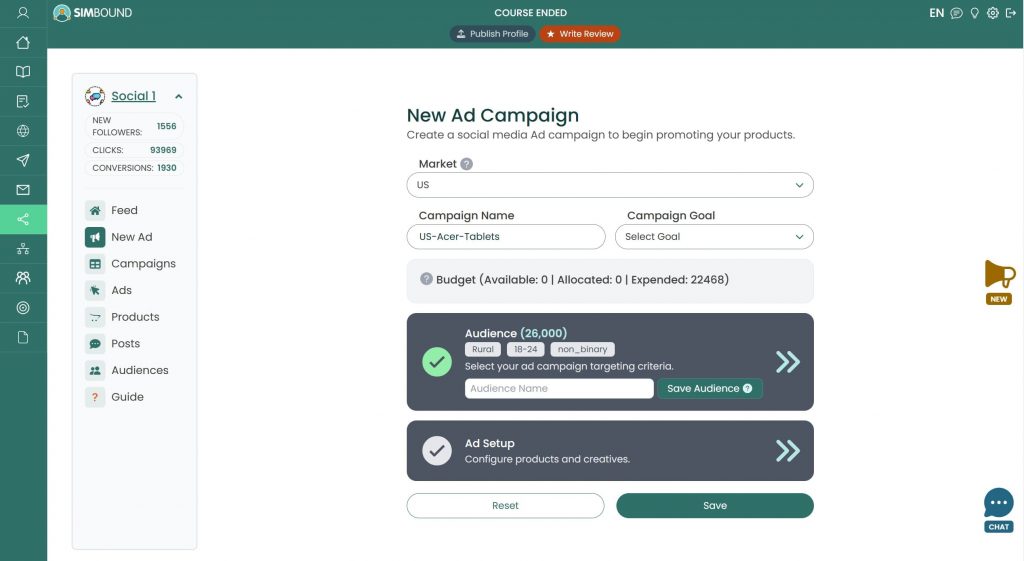
Task: Expand Ad Setup with double arrow
Action: coord(788,451)
